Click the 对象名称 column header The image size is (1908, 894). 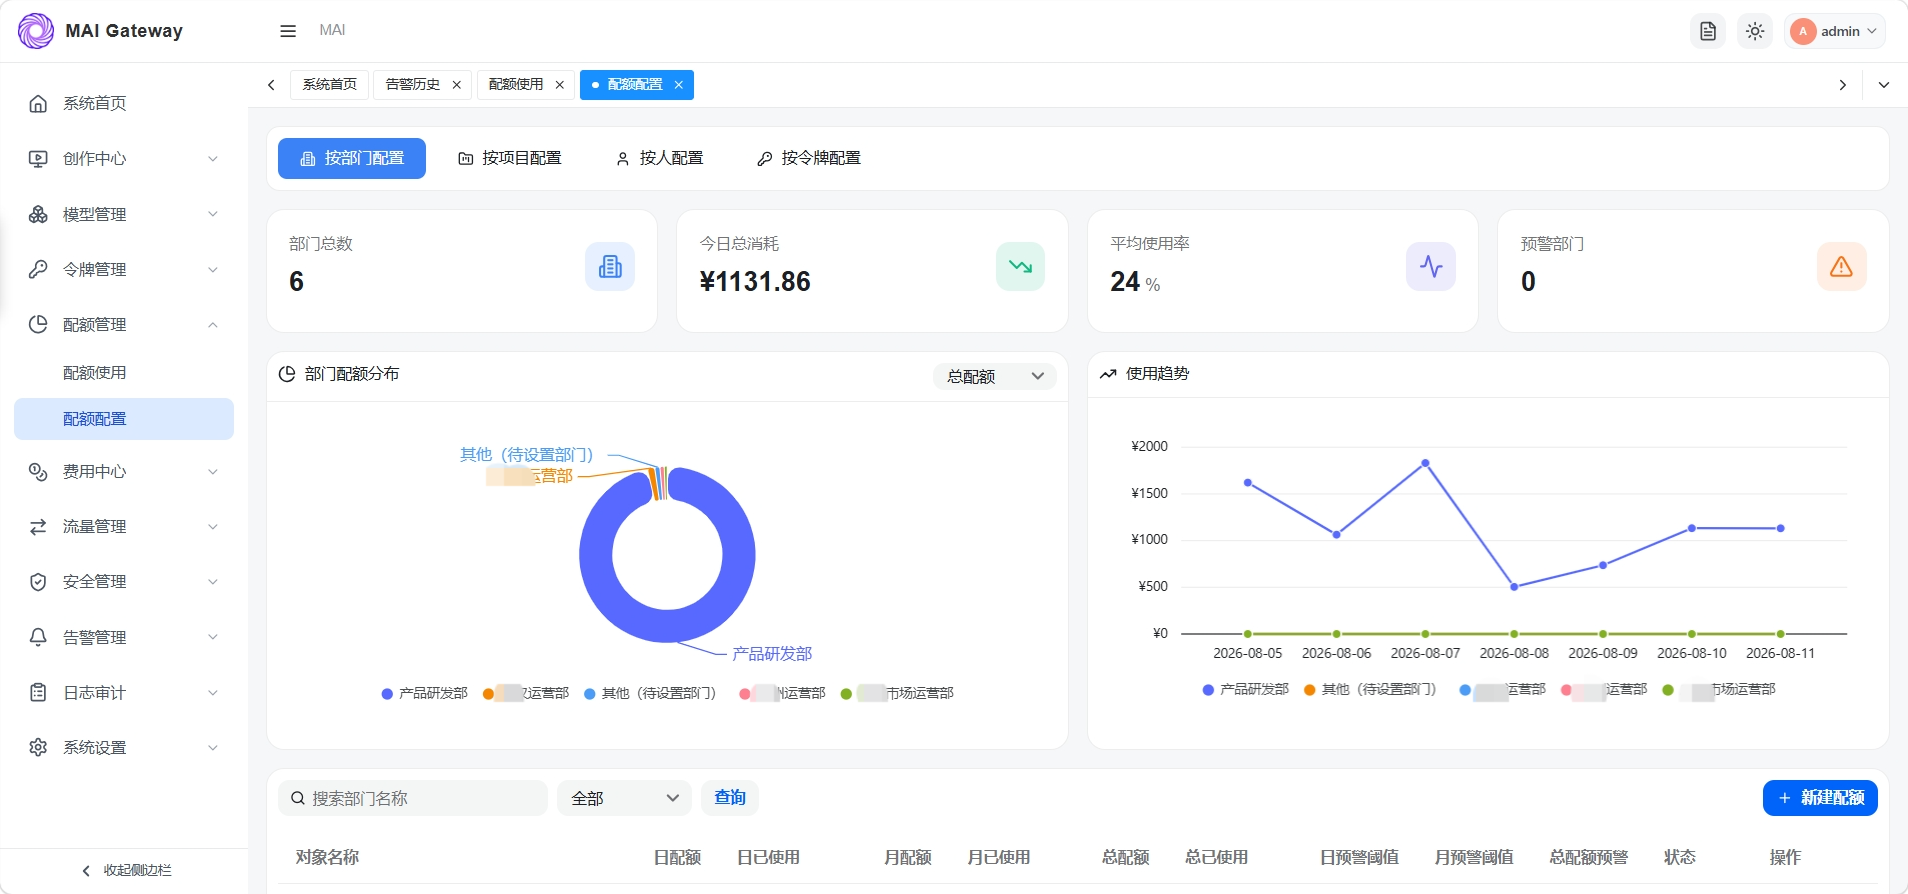[x=327, y=857]
